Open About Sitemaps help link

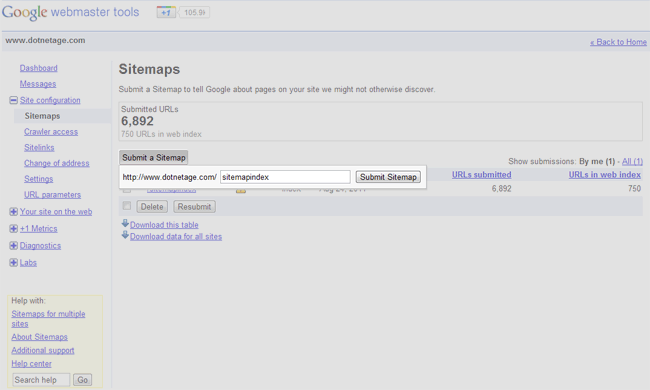(x=39, y=337)
